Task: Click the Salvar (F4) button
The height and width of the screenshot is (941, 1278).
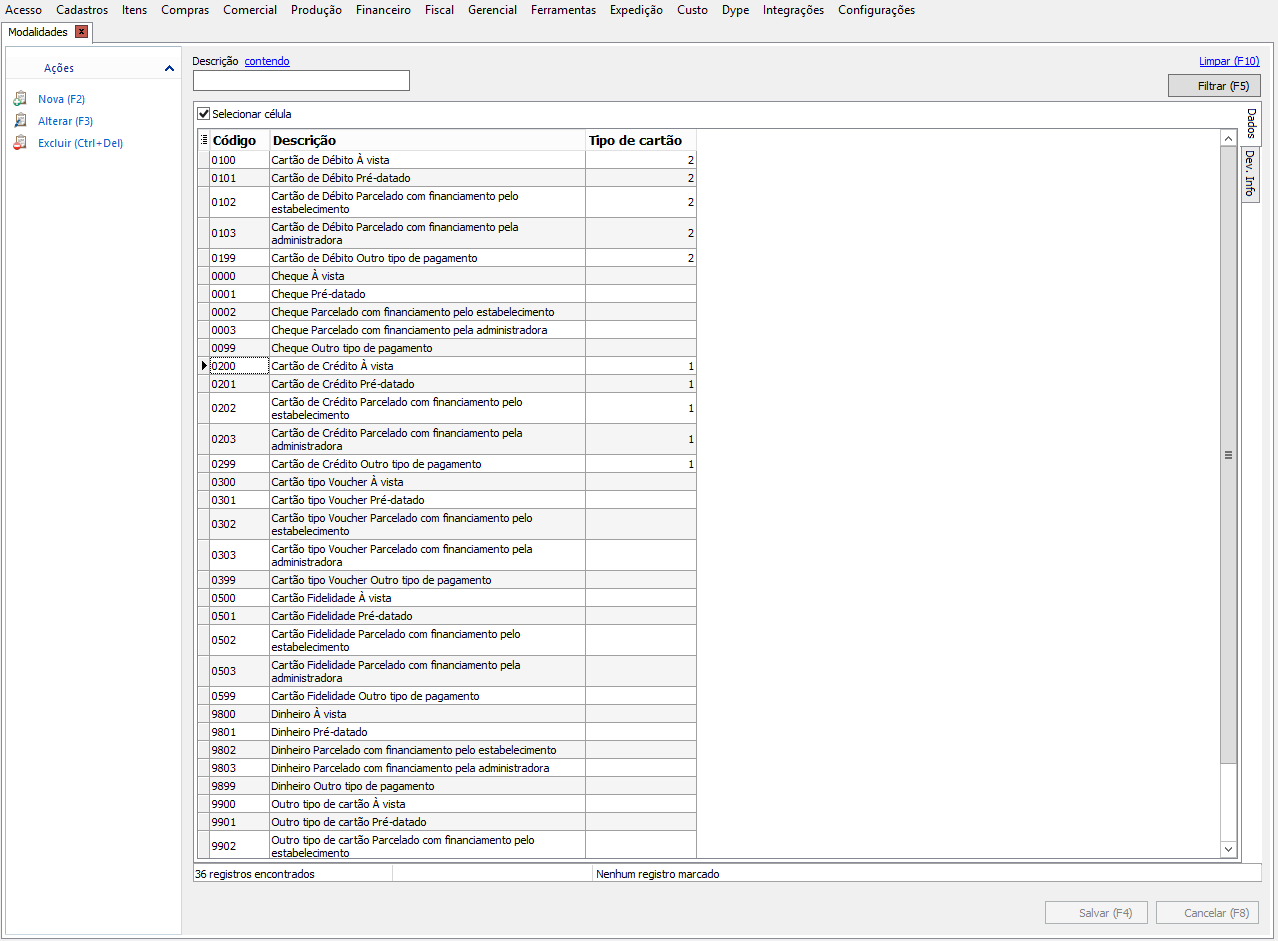Action: pos(1096,913)
